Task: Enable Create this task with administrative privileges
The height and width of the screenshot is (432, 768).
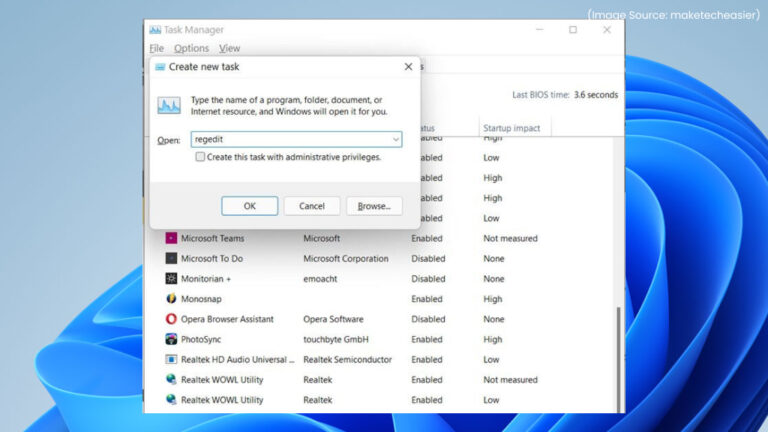Action: pyautogui.click(x=200, y=157)
